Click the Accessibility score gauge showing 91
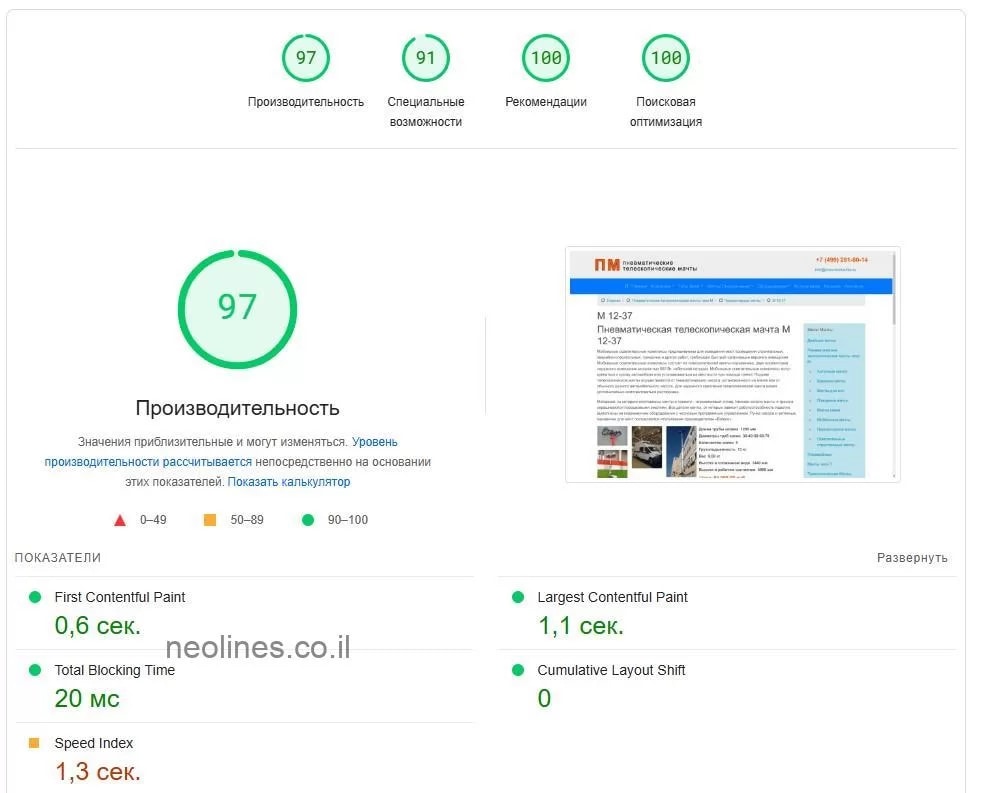The width and height of the screenshot is (985, 793). coord(425,58)
